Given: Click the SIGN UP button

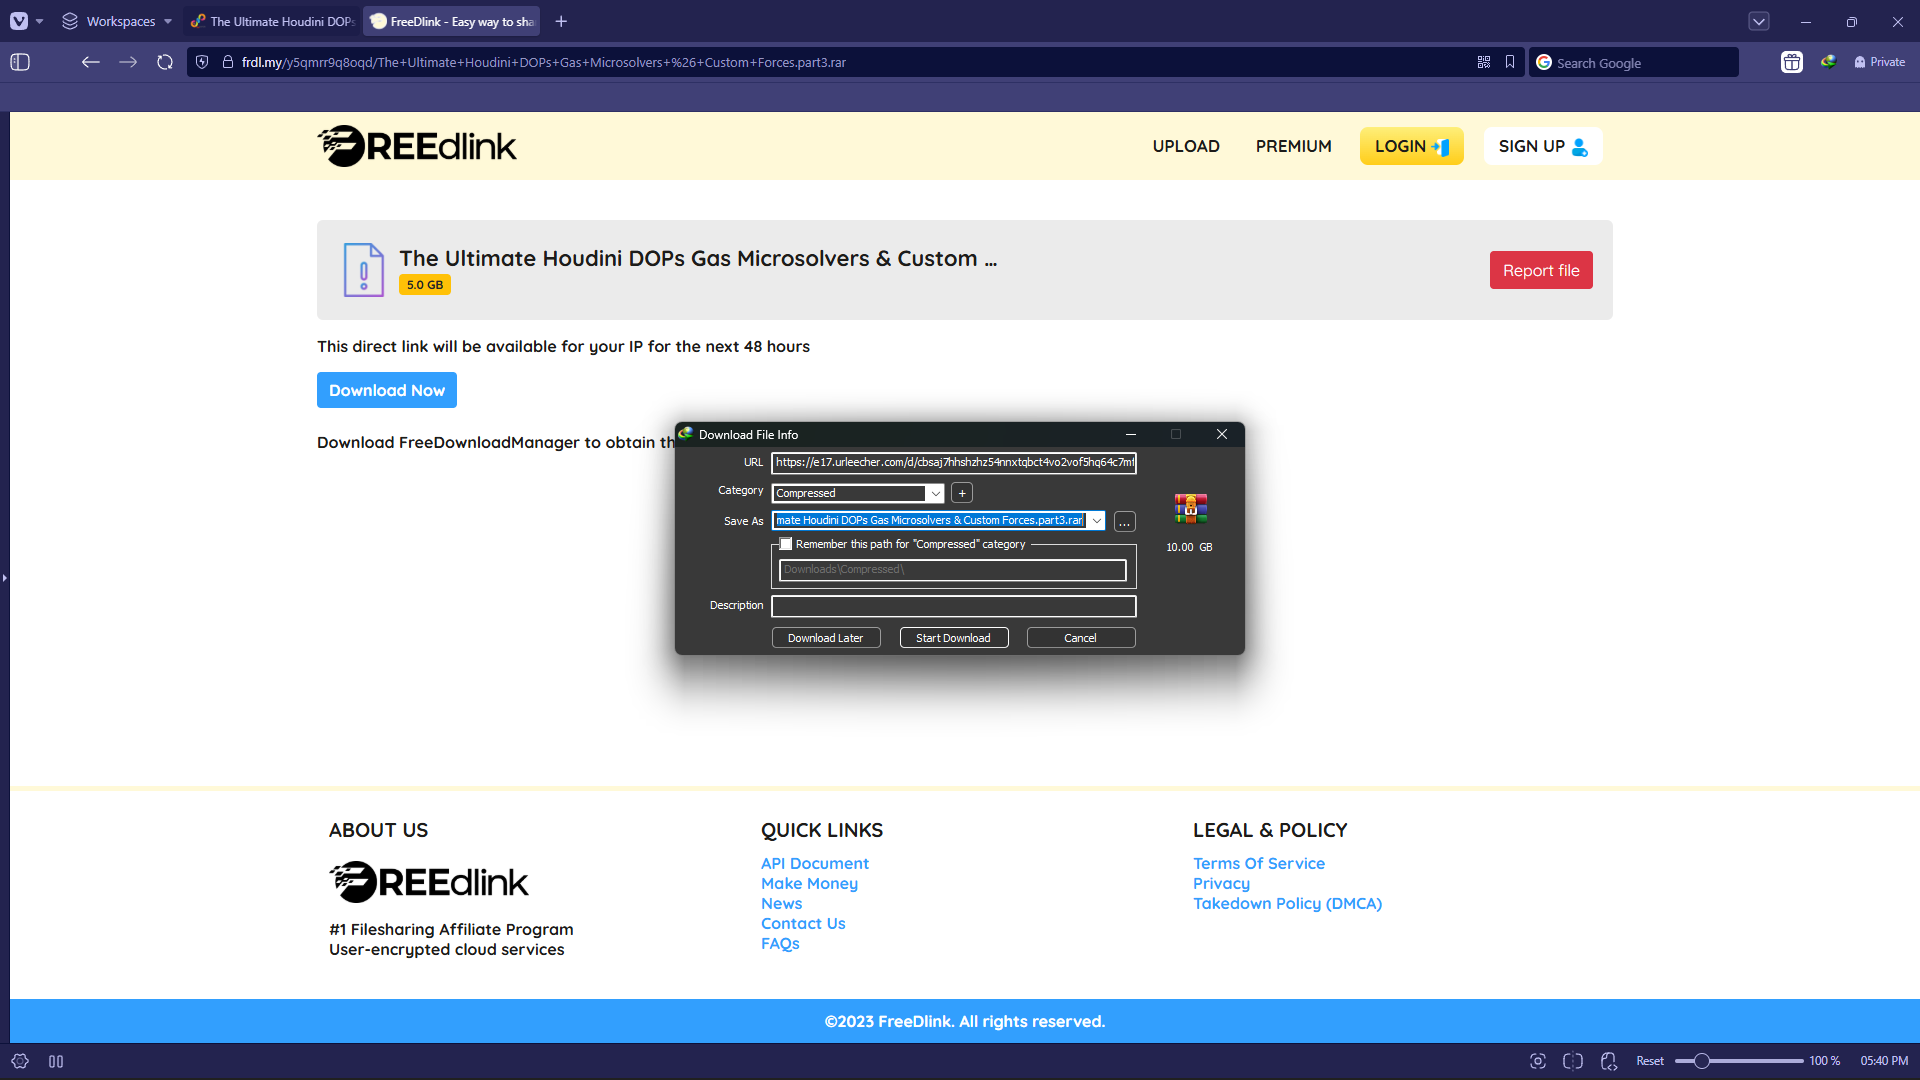Looking at the screenshot, I should point(1543,146).
